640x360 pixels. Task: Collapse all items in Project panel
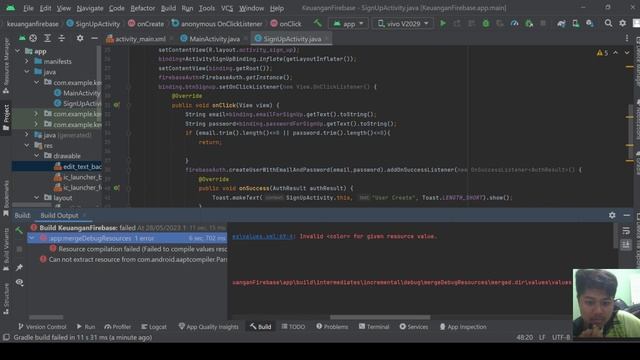pyautogui.click(x=62, y=38)
